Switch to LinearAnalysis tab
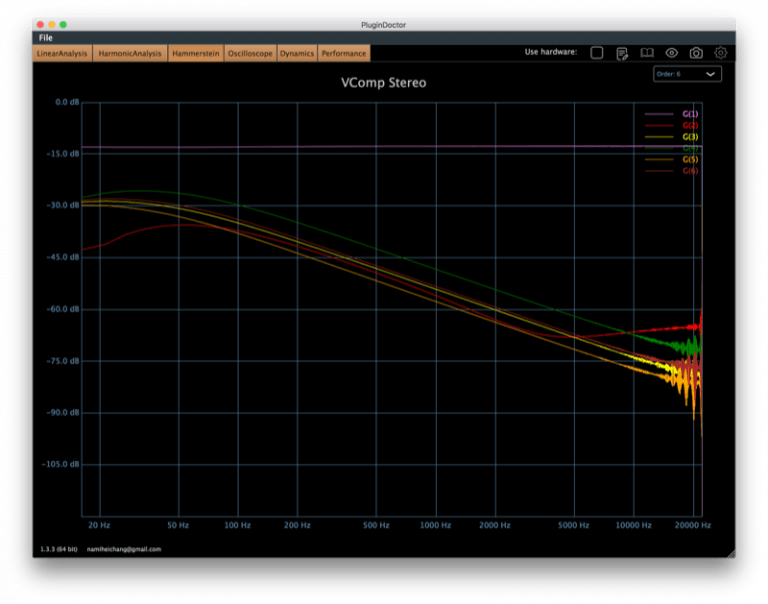768x604 pixels. point(62,53)
